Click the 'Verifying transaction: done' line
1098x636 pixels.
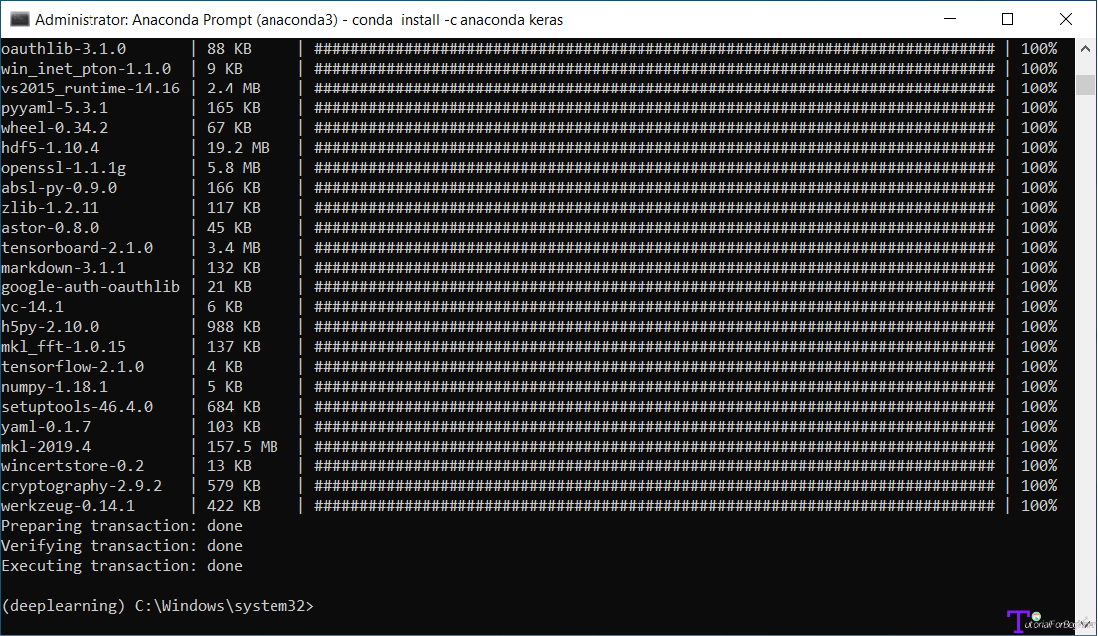click(122, 546)
